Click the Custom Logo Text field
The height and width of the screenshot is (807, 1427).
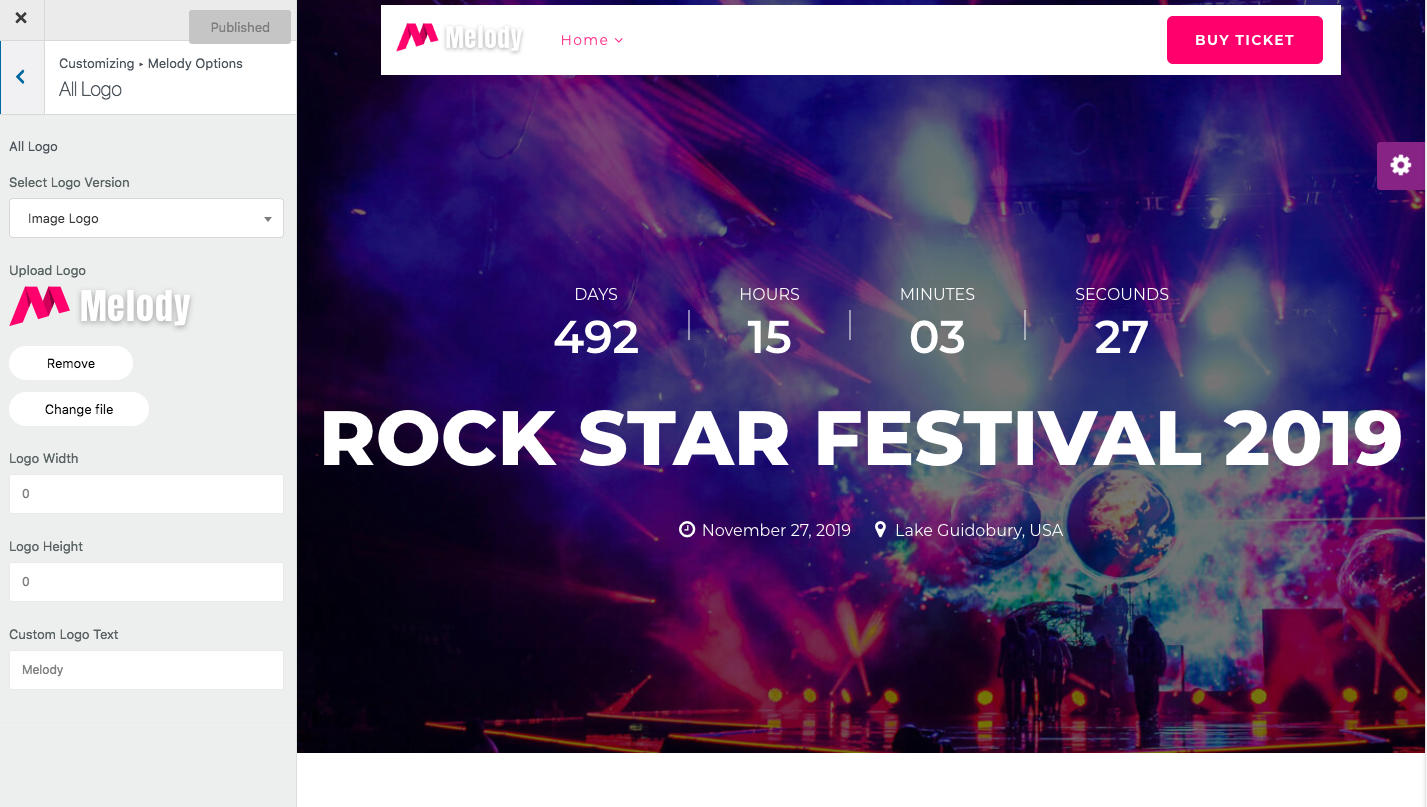click(146, 670)
